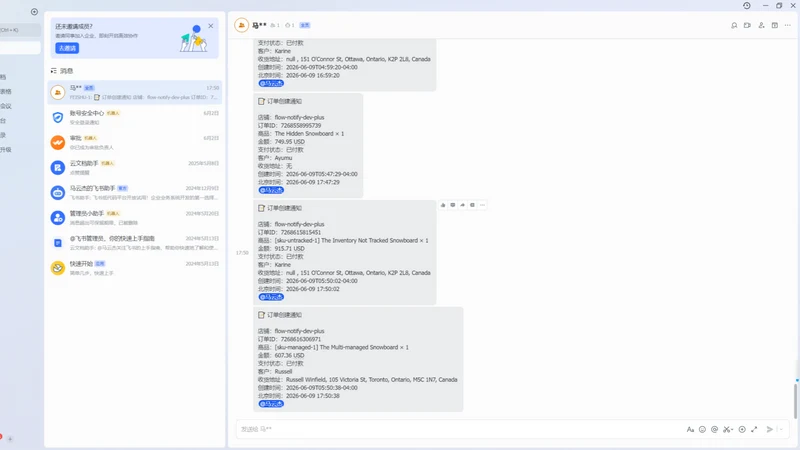Open the 飞书管理员 quick start guide message
This screenshot has height=450, width=800.
pos(135,243)
